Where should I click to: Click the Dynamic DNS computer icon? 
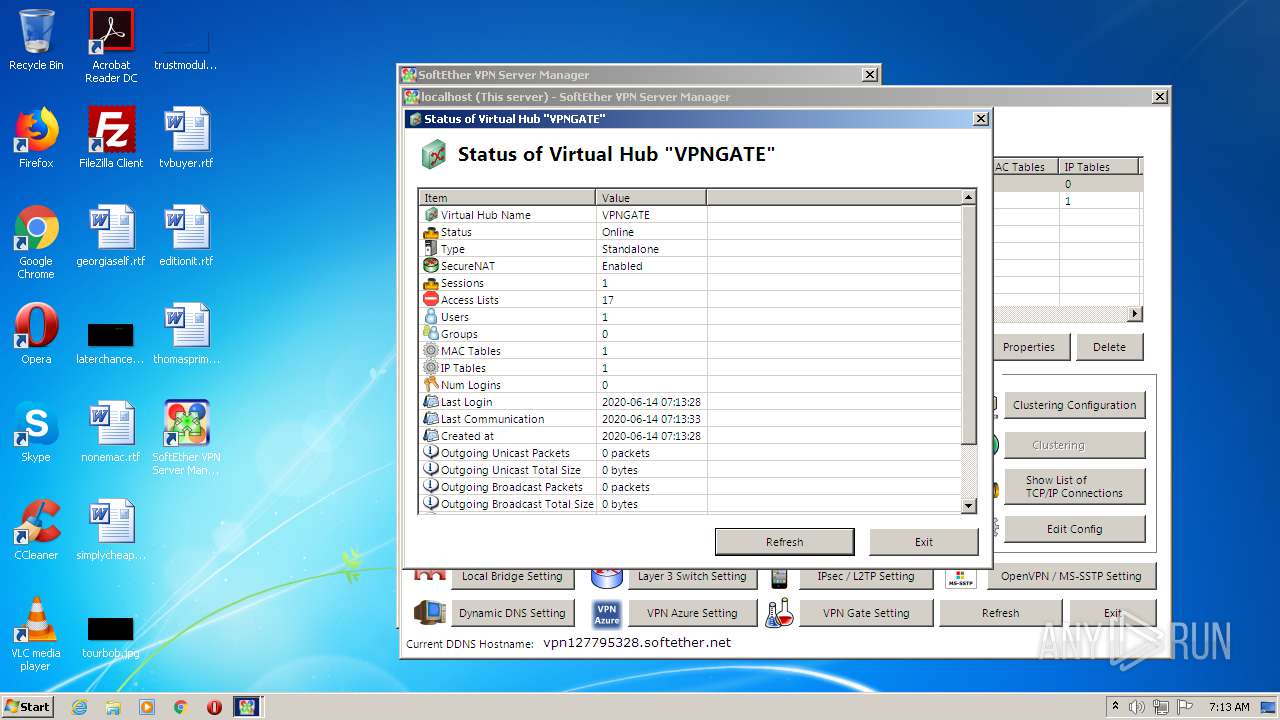coord(430,612)
